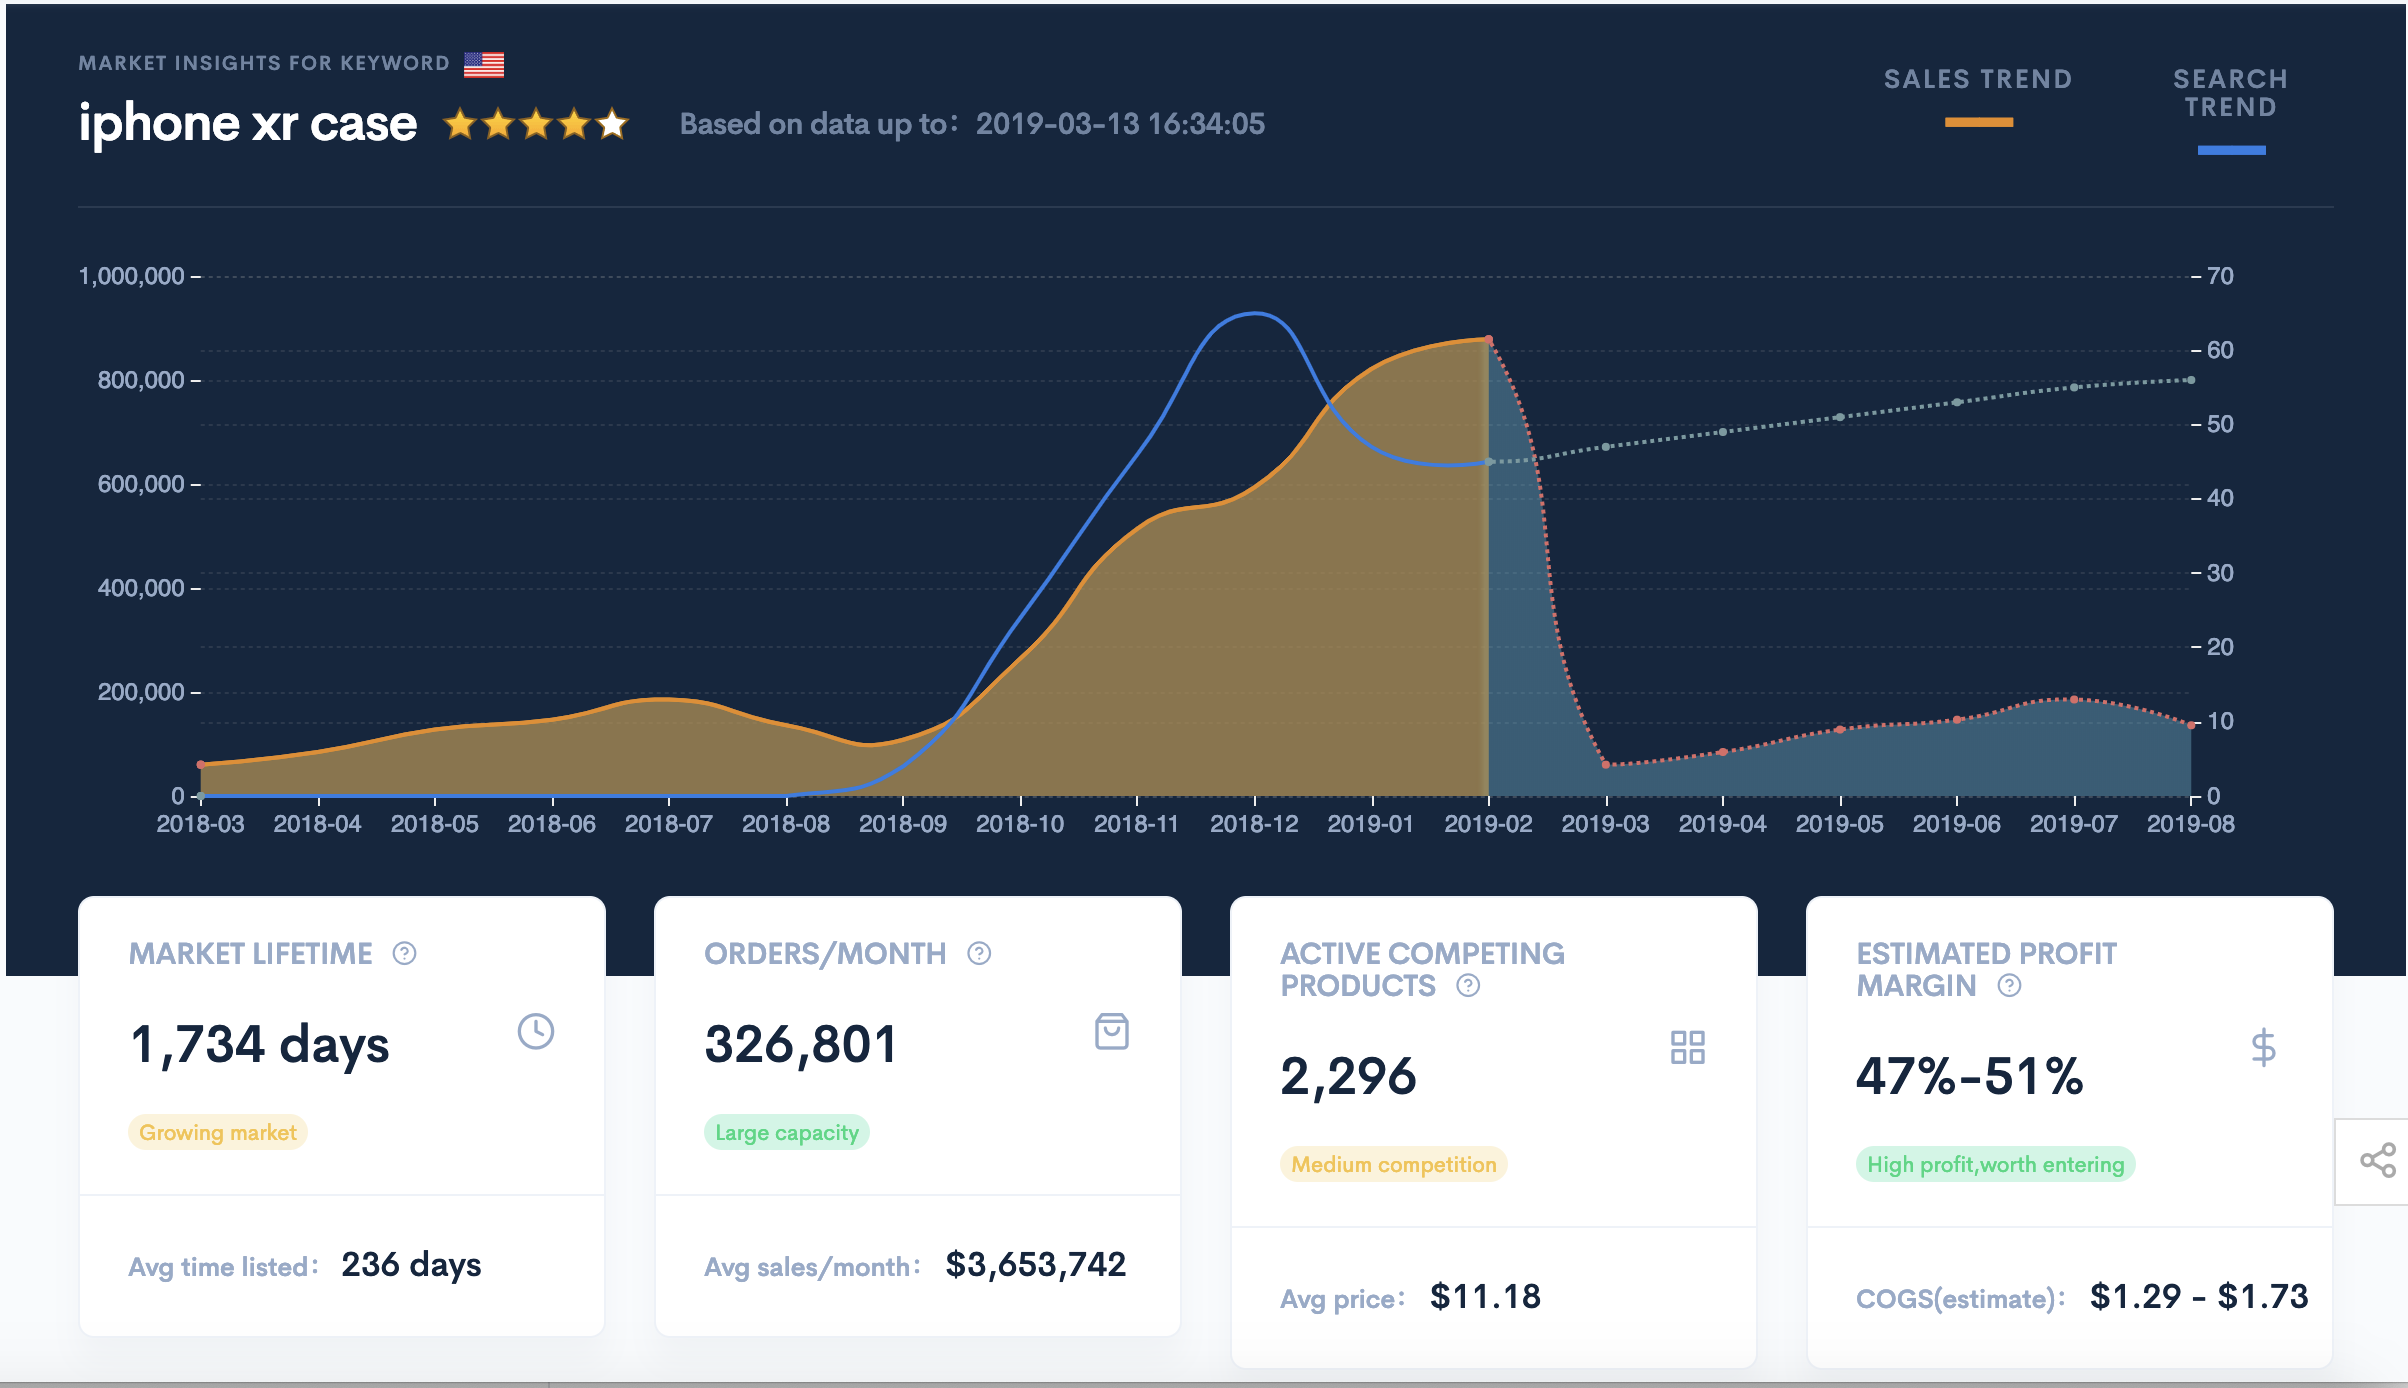Click the 1,000,000 y-axis label
This screenshot has height=1388, width=2408.
point(131,276)
